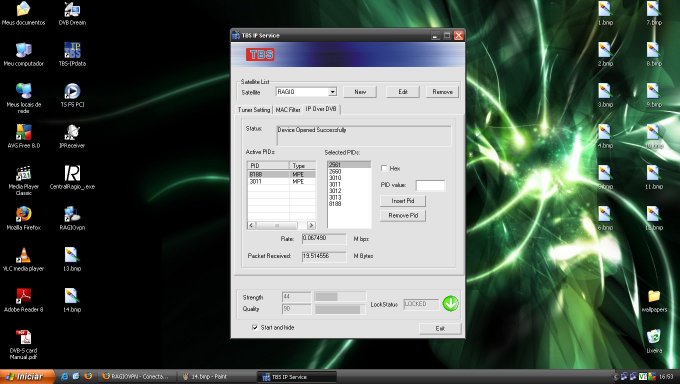Select the 8188 row in Active PIDs
The height and width of the screenshot is (384, 680).
pyautogui.click(x=281, y=174)
